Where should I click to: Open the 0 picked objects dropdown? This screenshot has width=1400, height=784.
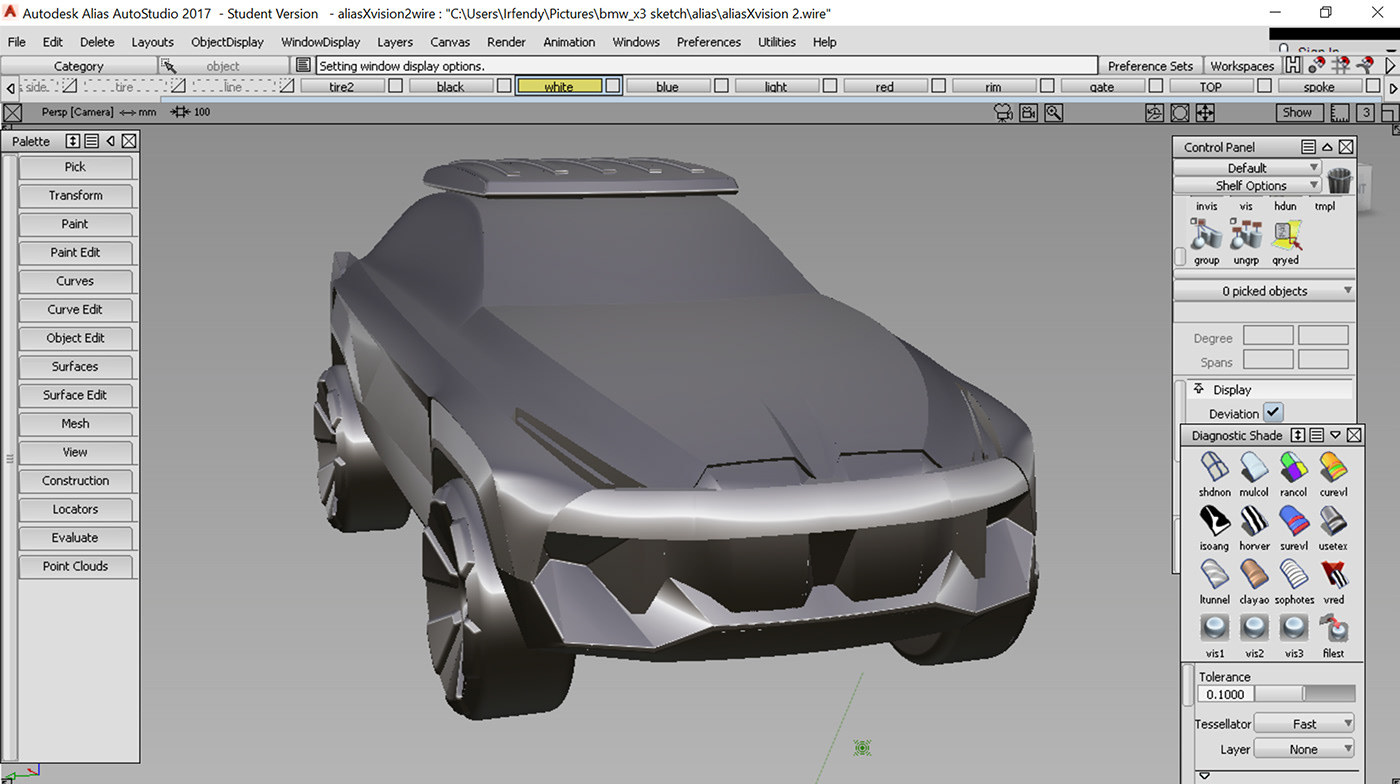click(x=1264, y=291)
